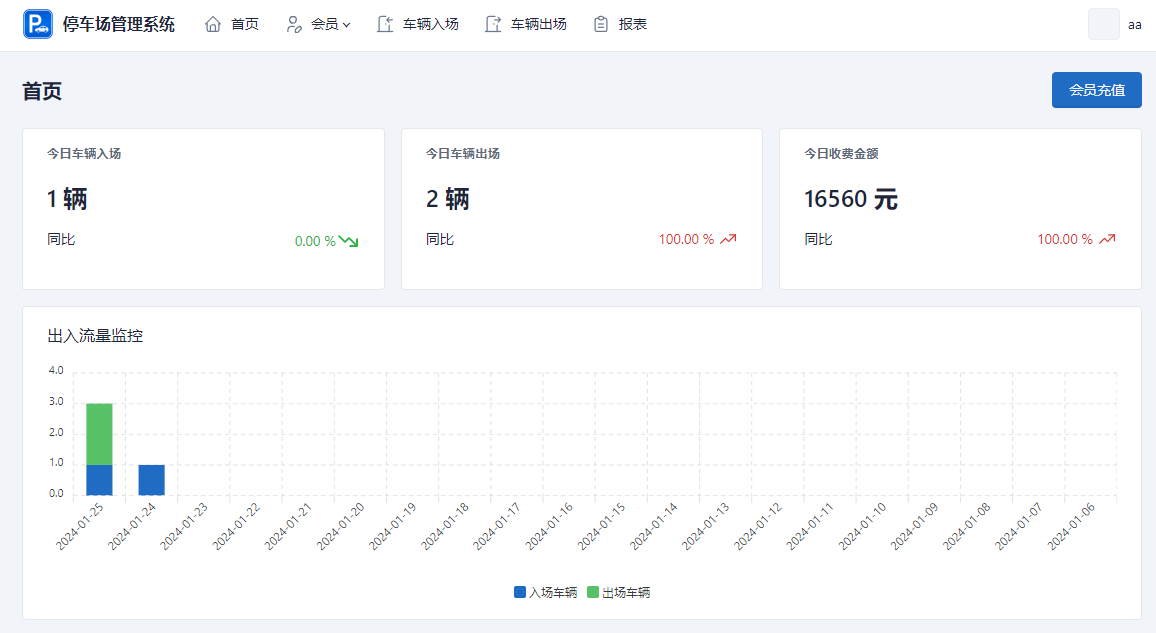Click the username aa
This screenshot has height=633, width=1156.
click(1135, 25)
